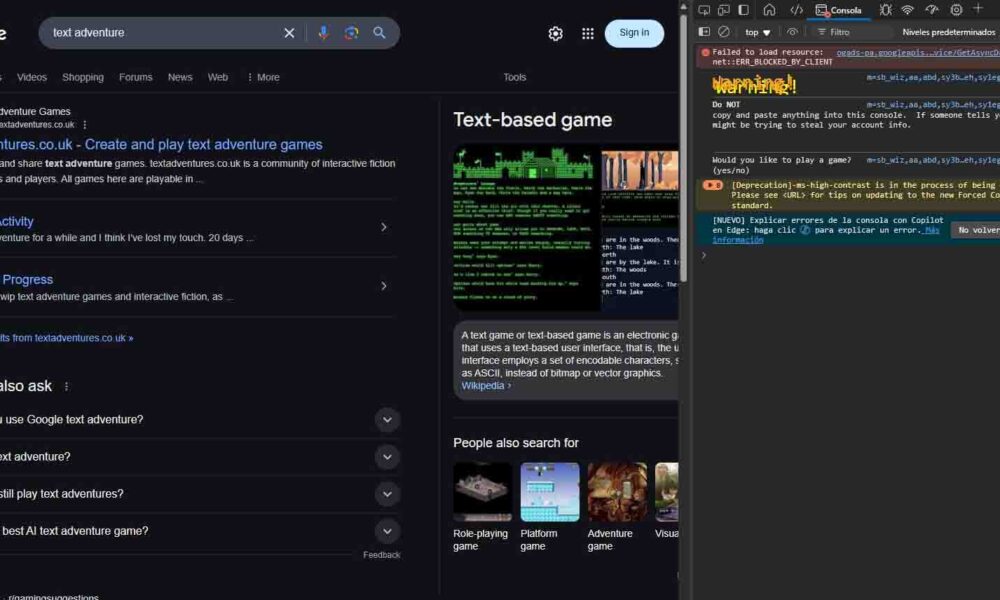Viewport: 1000px width, 600px height.
Task: Toggle the DevTools activity bar panel icon
Action: 744,10
